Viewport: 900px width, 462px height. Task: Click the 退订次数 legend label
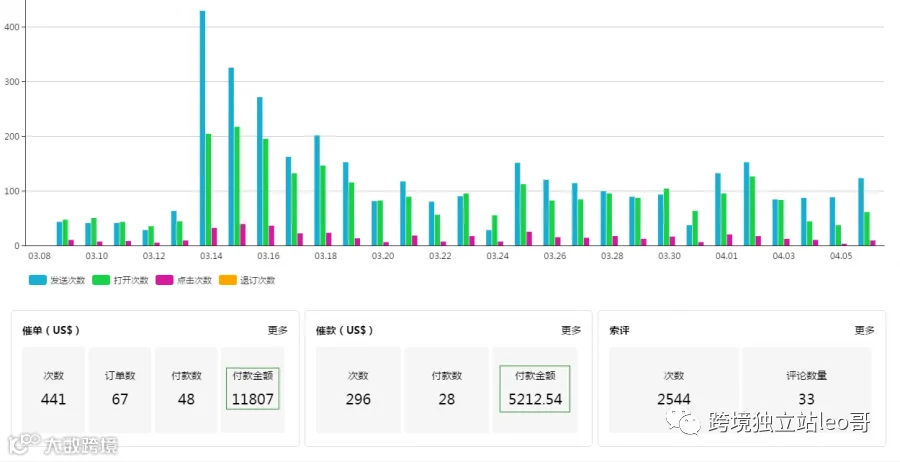(x=258, y=280)
